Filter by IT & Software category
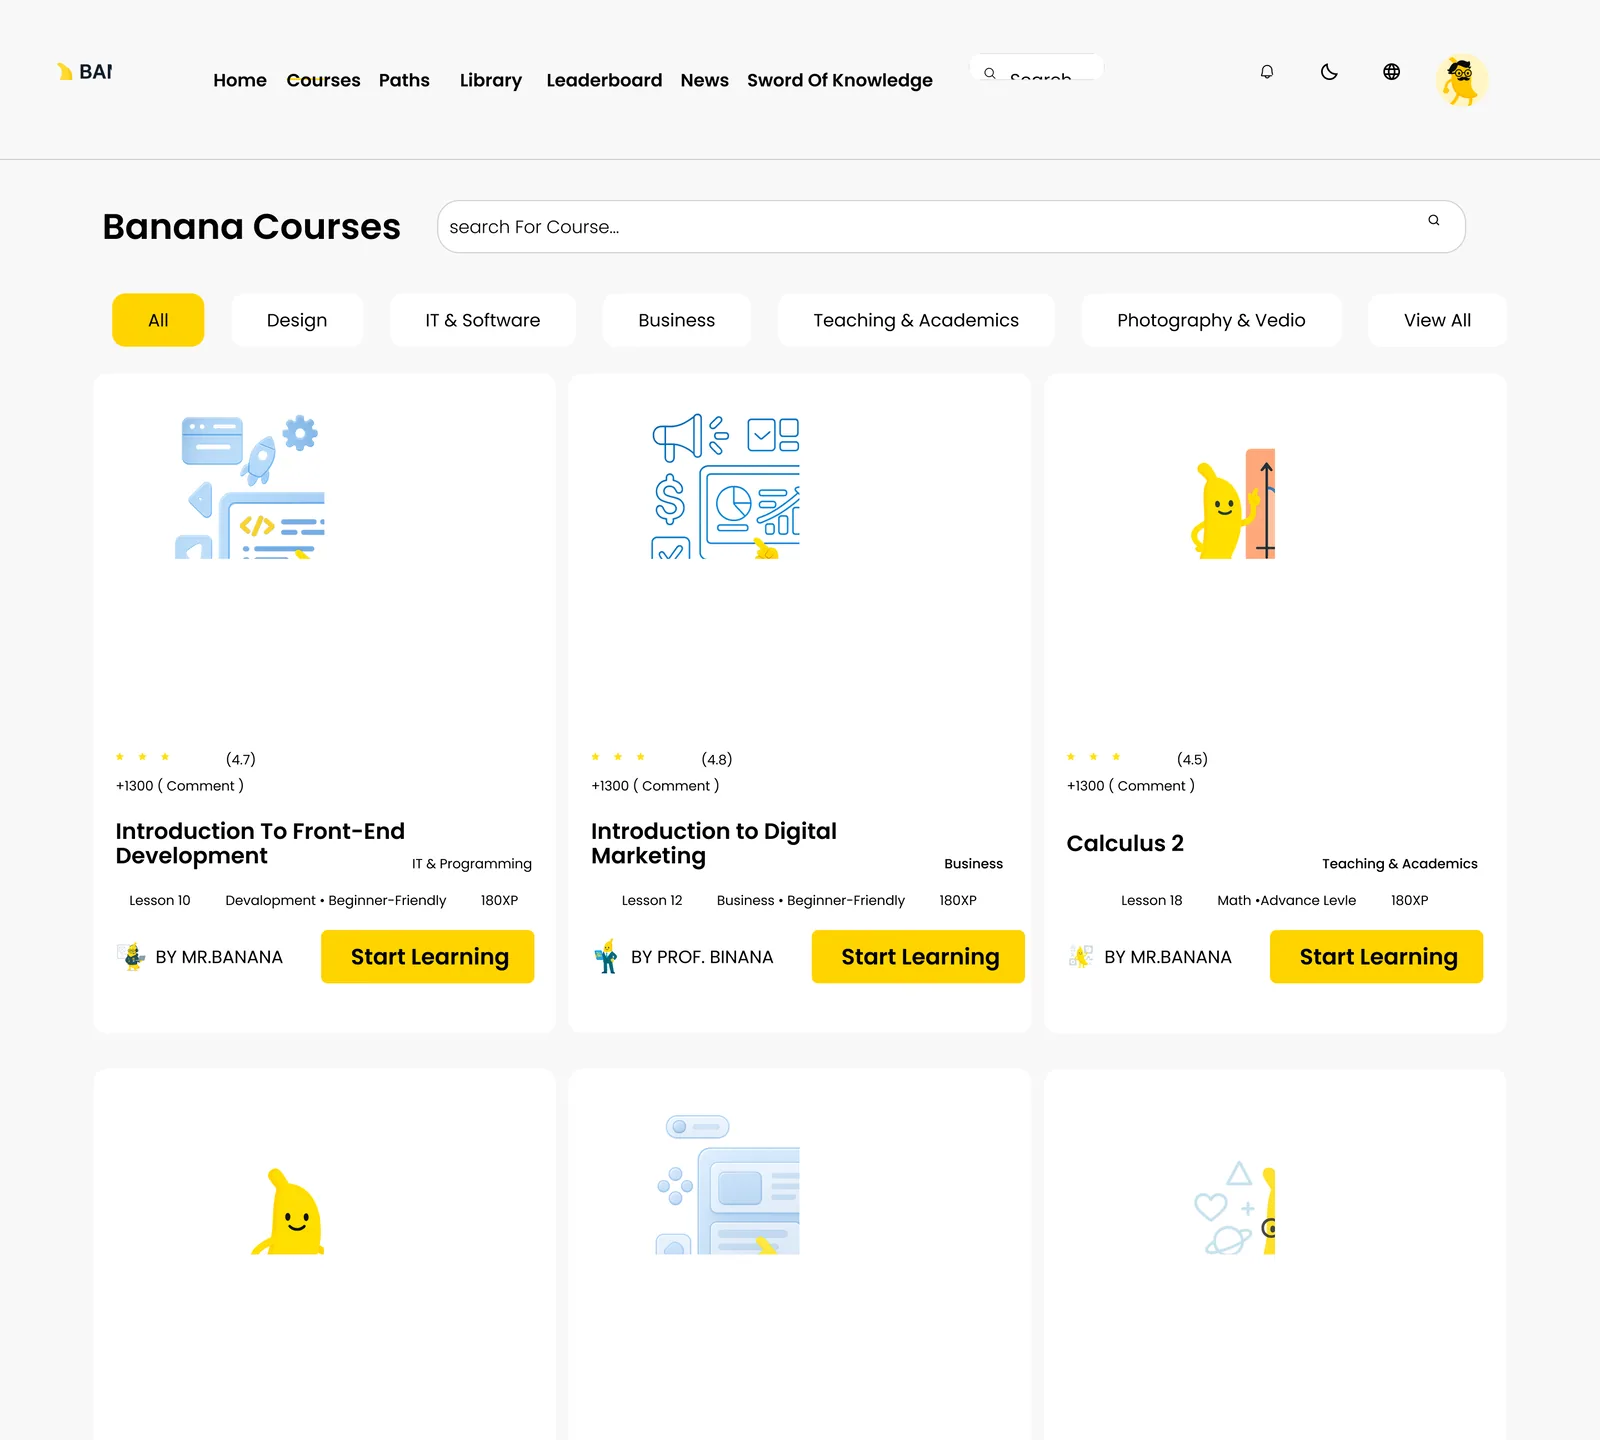 [x=483, y=320]
